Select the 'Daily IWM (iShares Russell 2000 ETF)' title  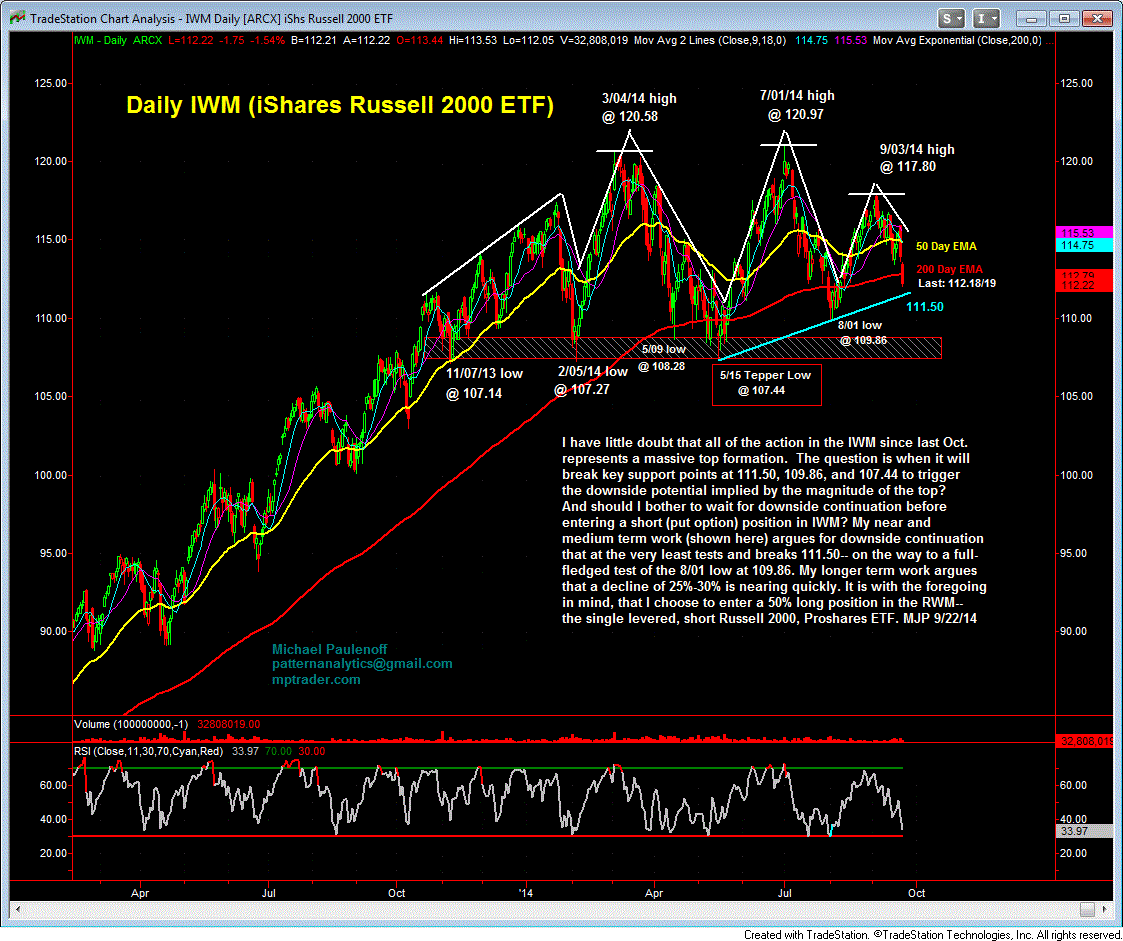[x=340, y=105]
